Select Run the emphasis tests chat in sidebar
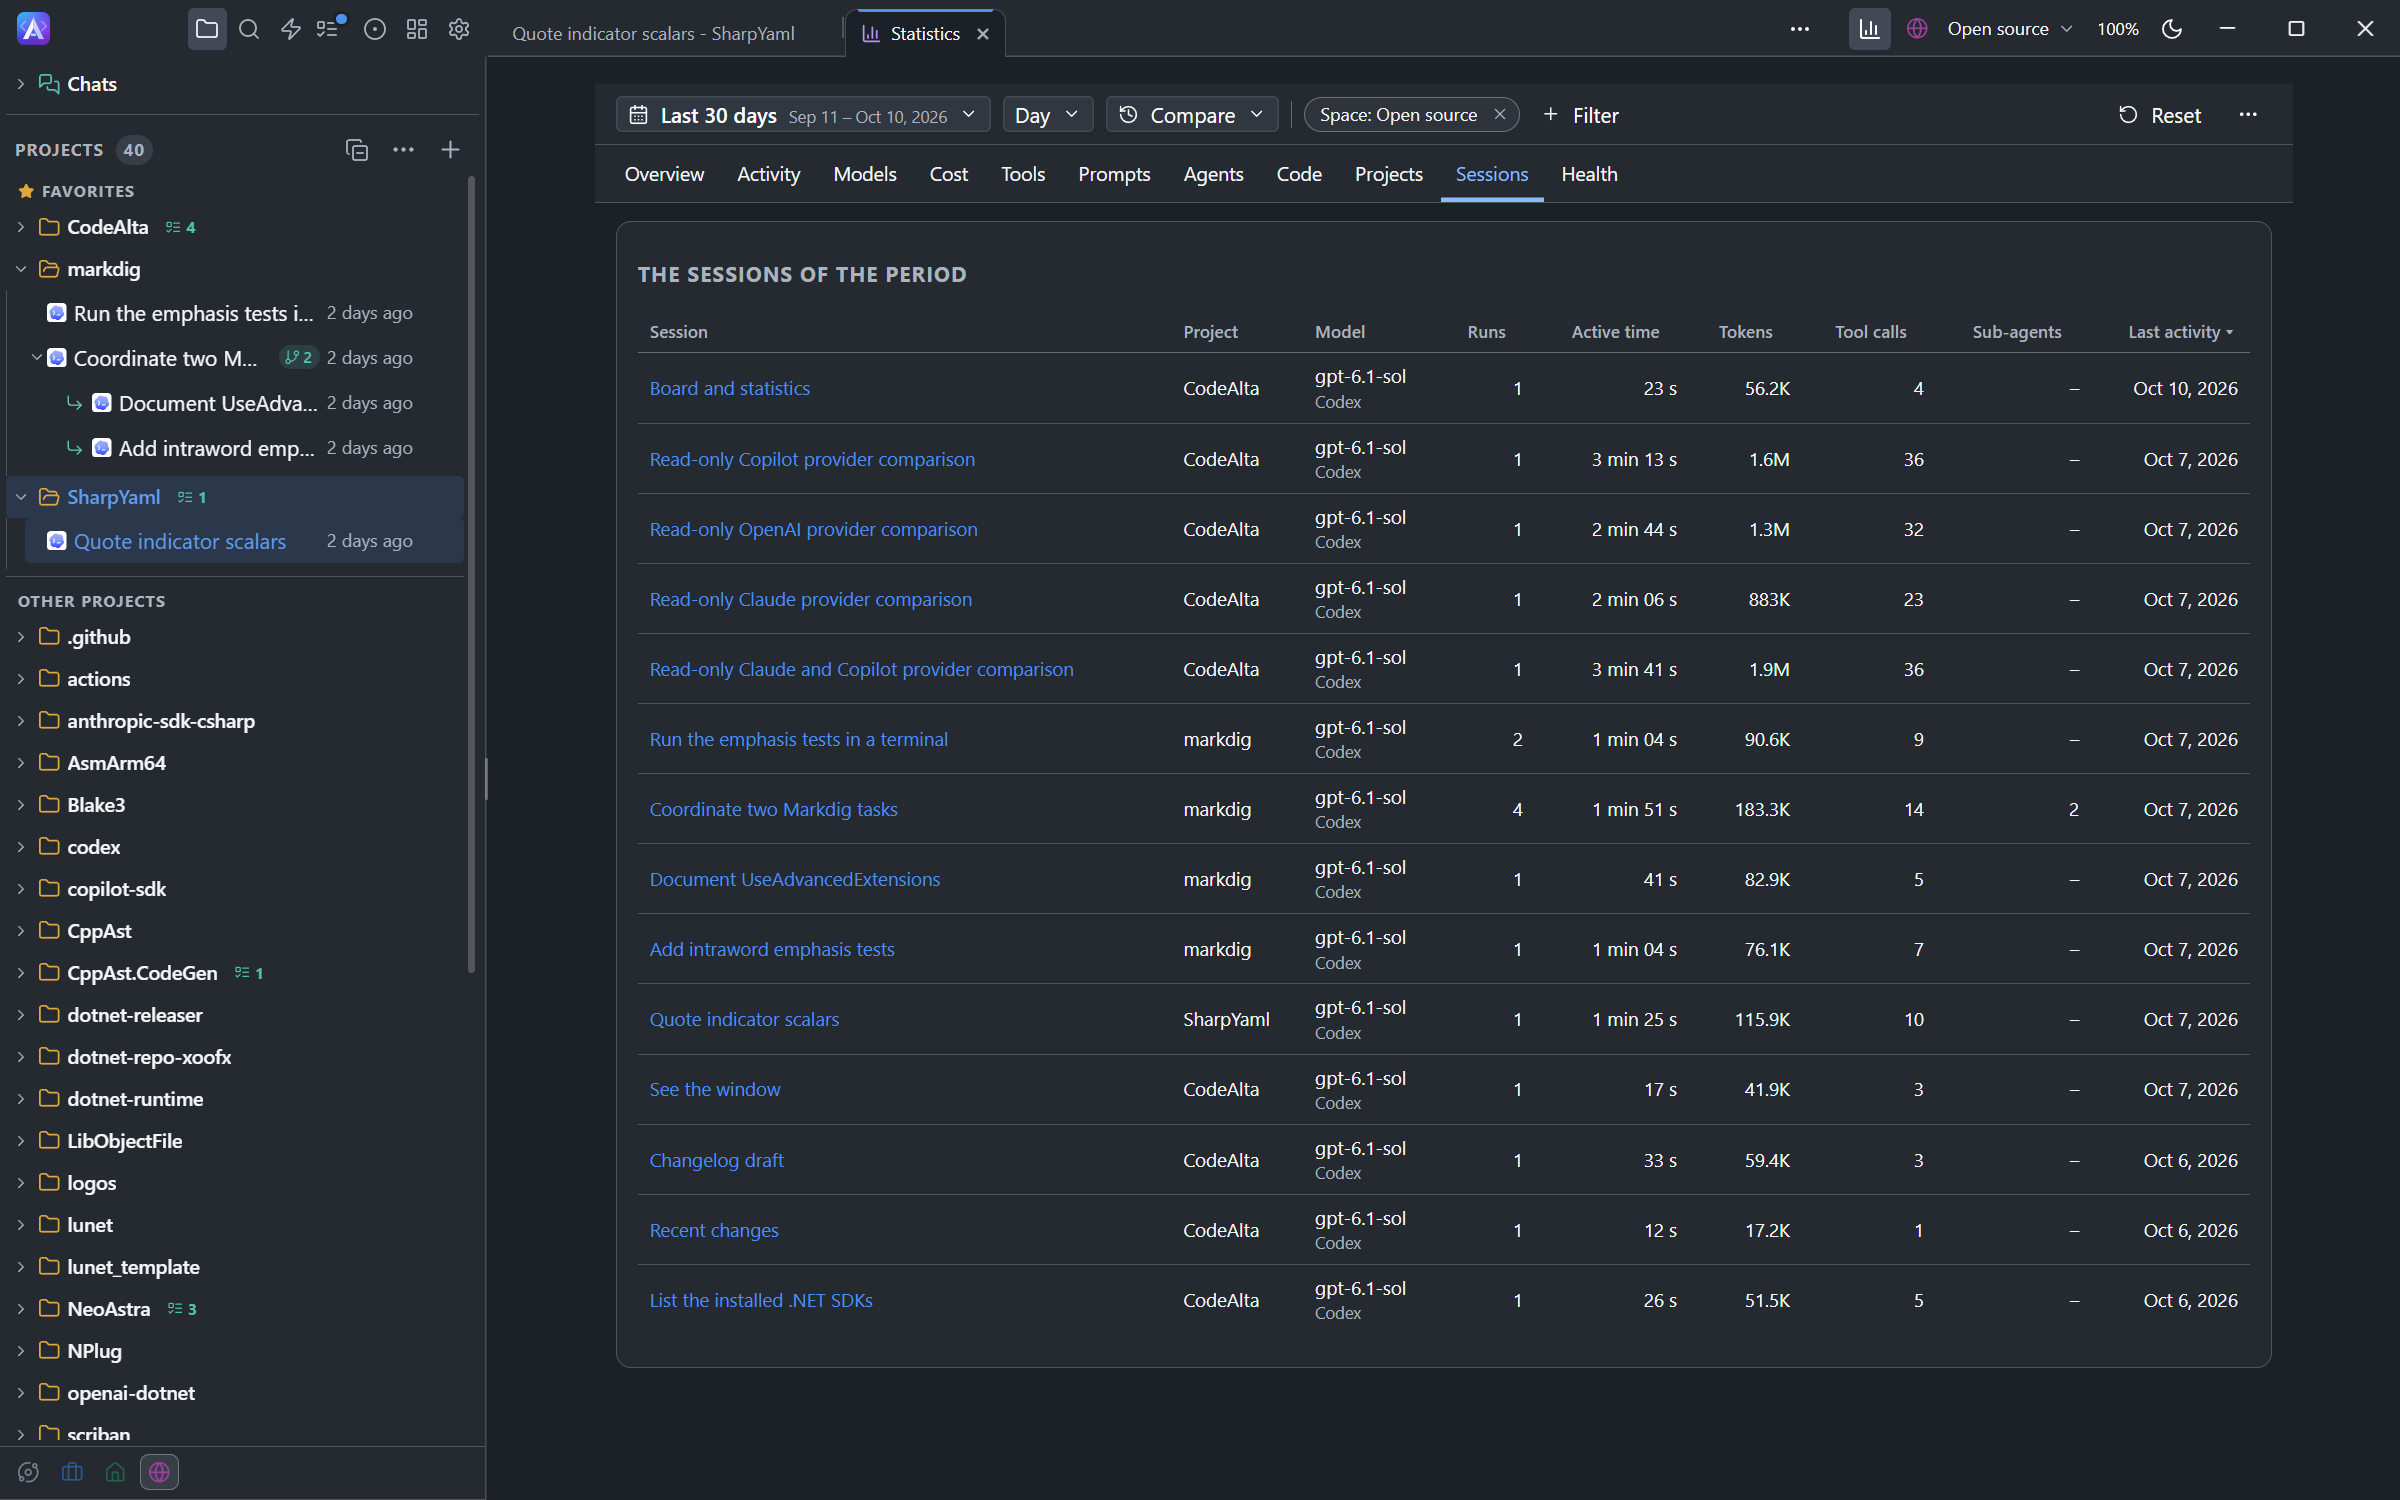 244,313
